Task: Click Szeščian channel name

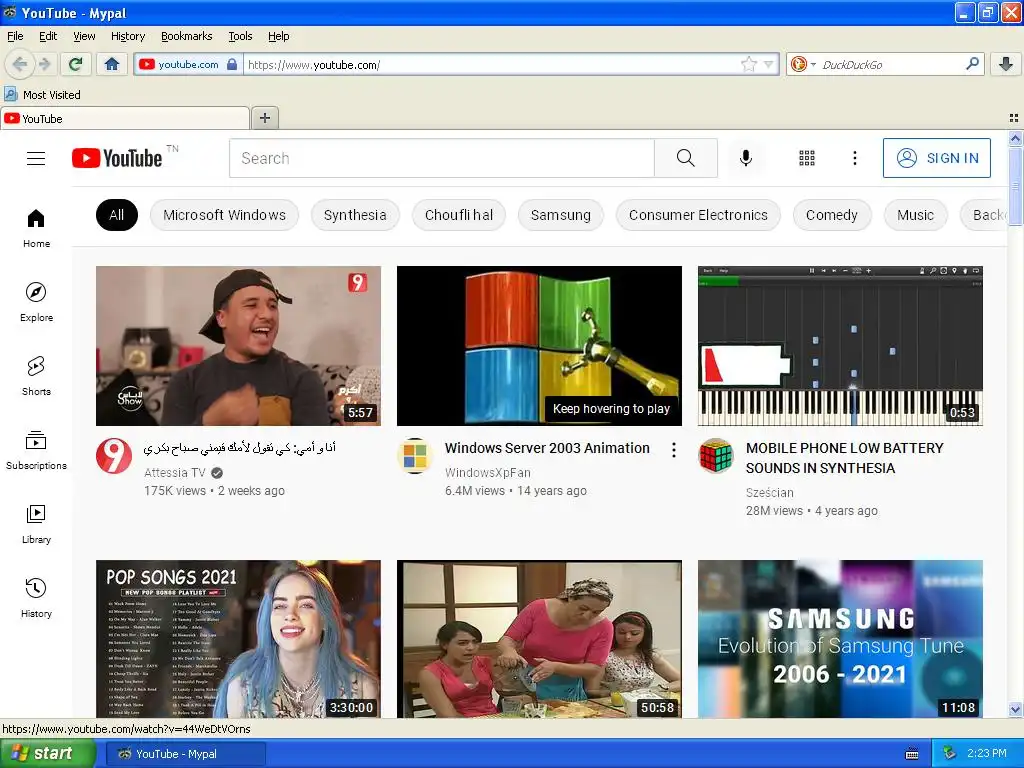Action: (x=769, y=492)
